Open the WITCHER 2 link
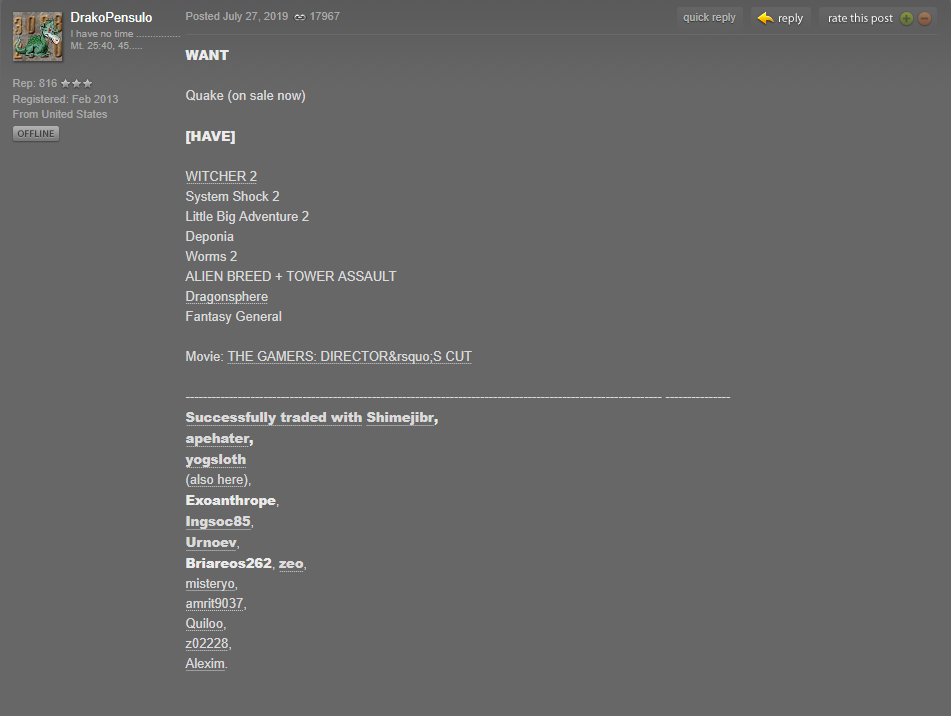Viewport: 951px width, 716px height. tap(221, 176)
